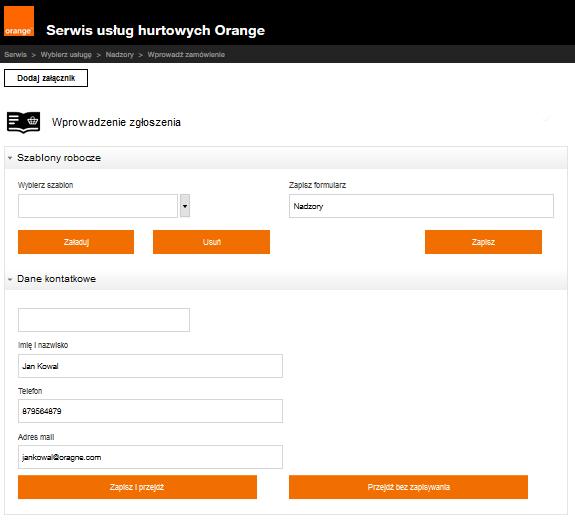Click the Załaduj button
The image size is (575, 522).
click(x=76, y=242)
